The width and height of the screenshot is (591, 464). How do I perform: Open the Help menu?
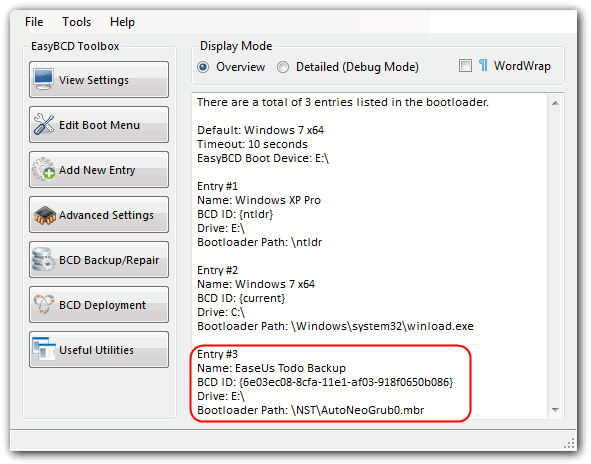click(122, 22)
